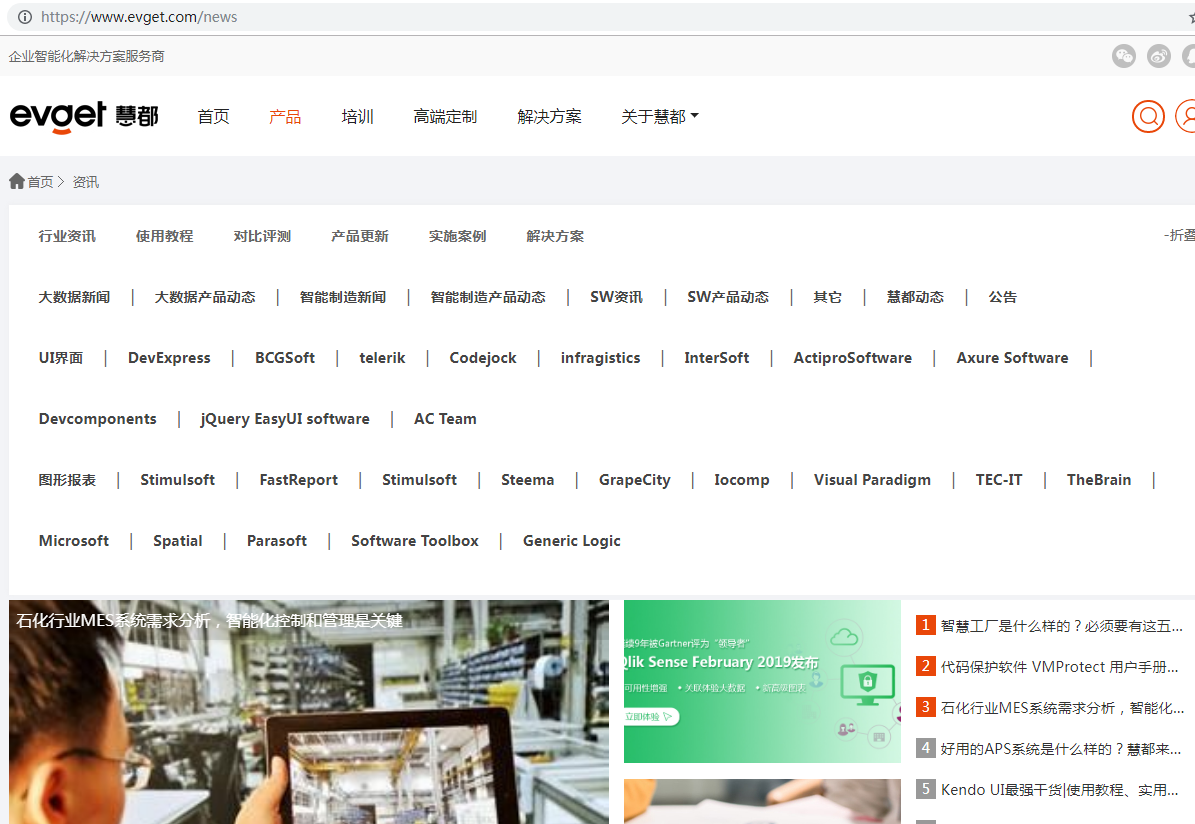This screenshot has width=1195, height=824.
Task: Filter news by DevExpress
Action: (x=169, y=358)
